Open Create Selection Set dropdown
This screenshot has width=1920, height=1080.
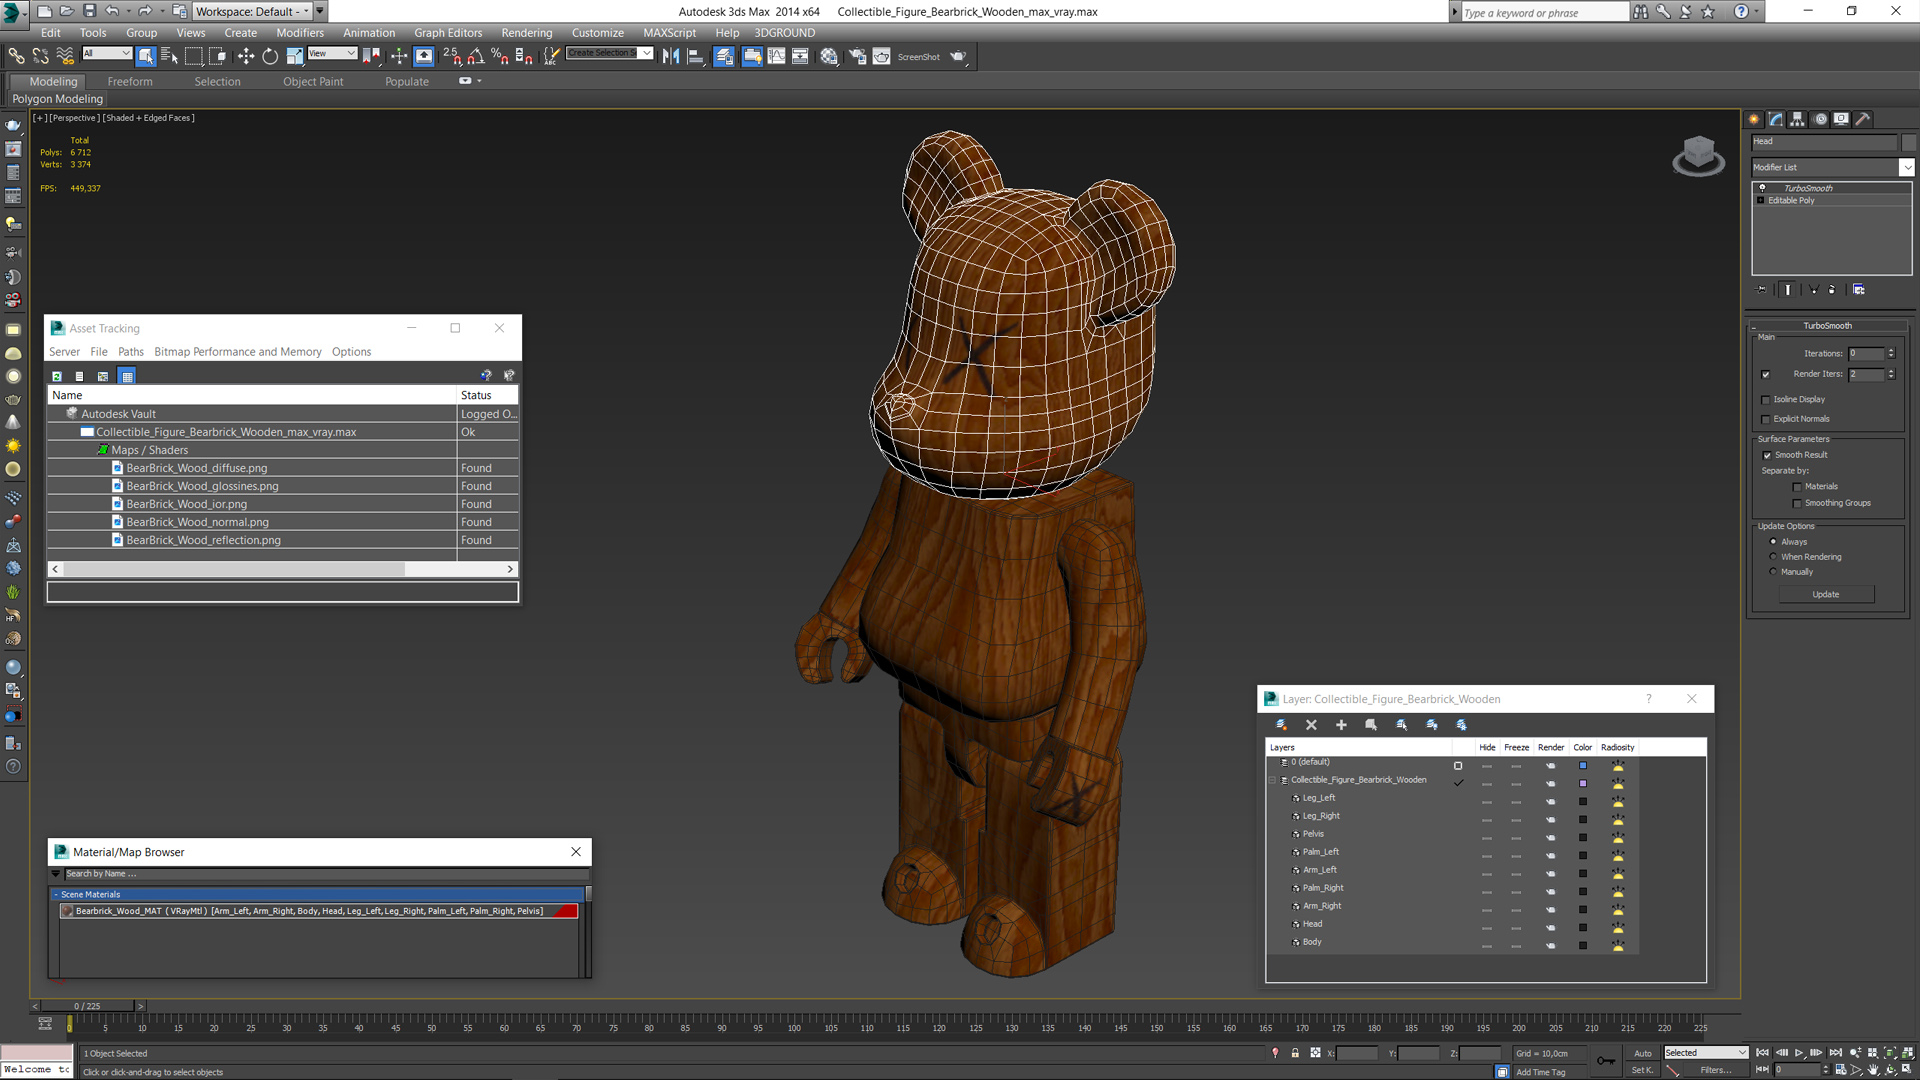click(x=646, y=53)
